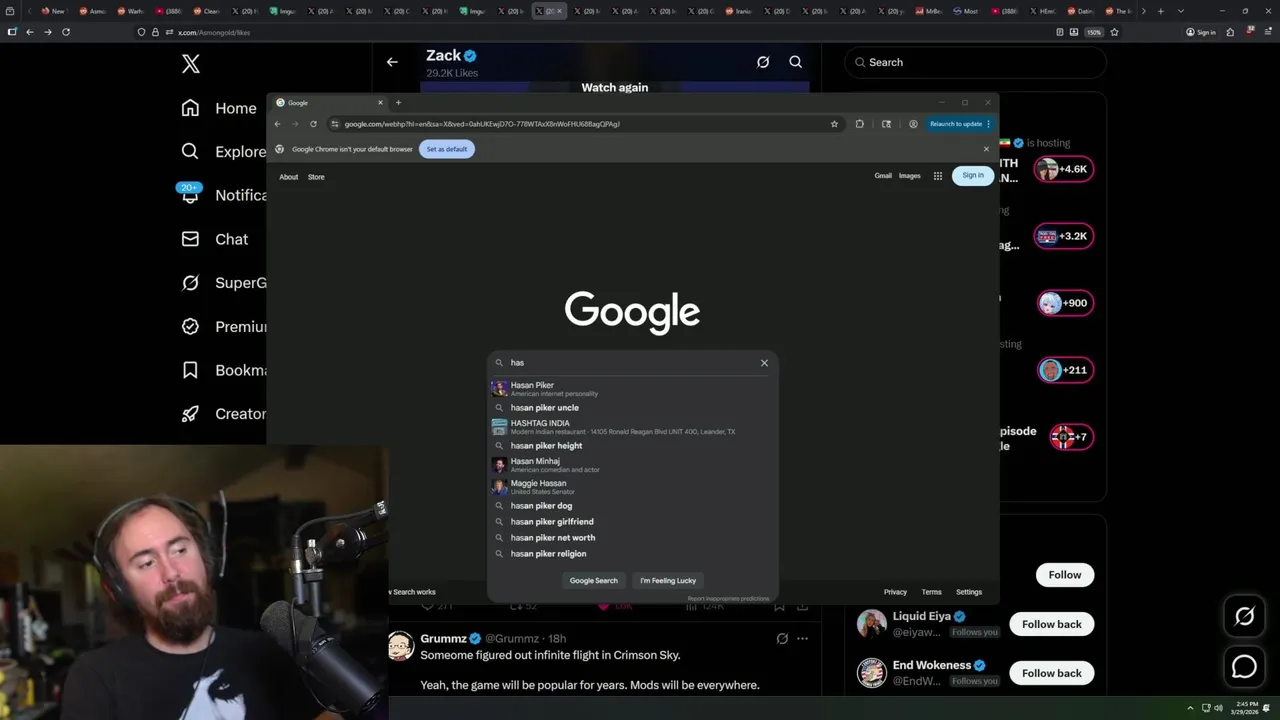Click the Grok icon beside SuperGrok
1280x720 pixels.
(x=190, y=283)
